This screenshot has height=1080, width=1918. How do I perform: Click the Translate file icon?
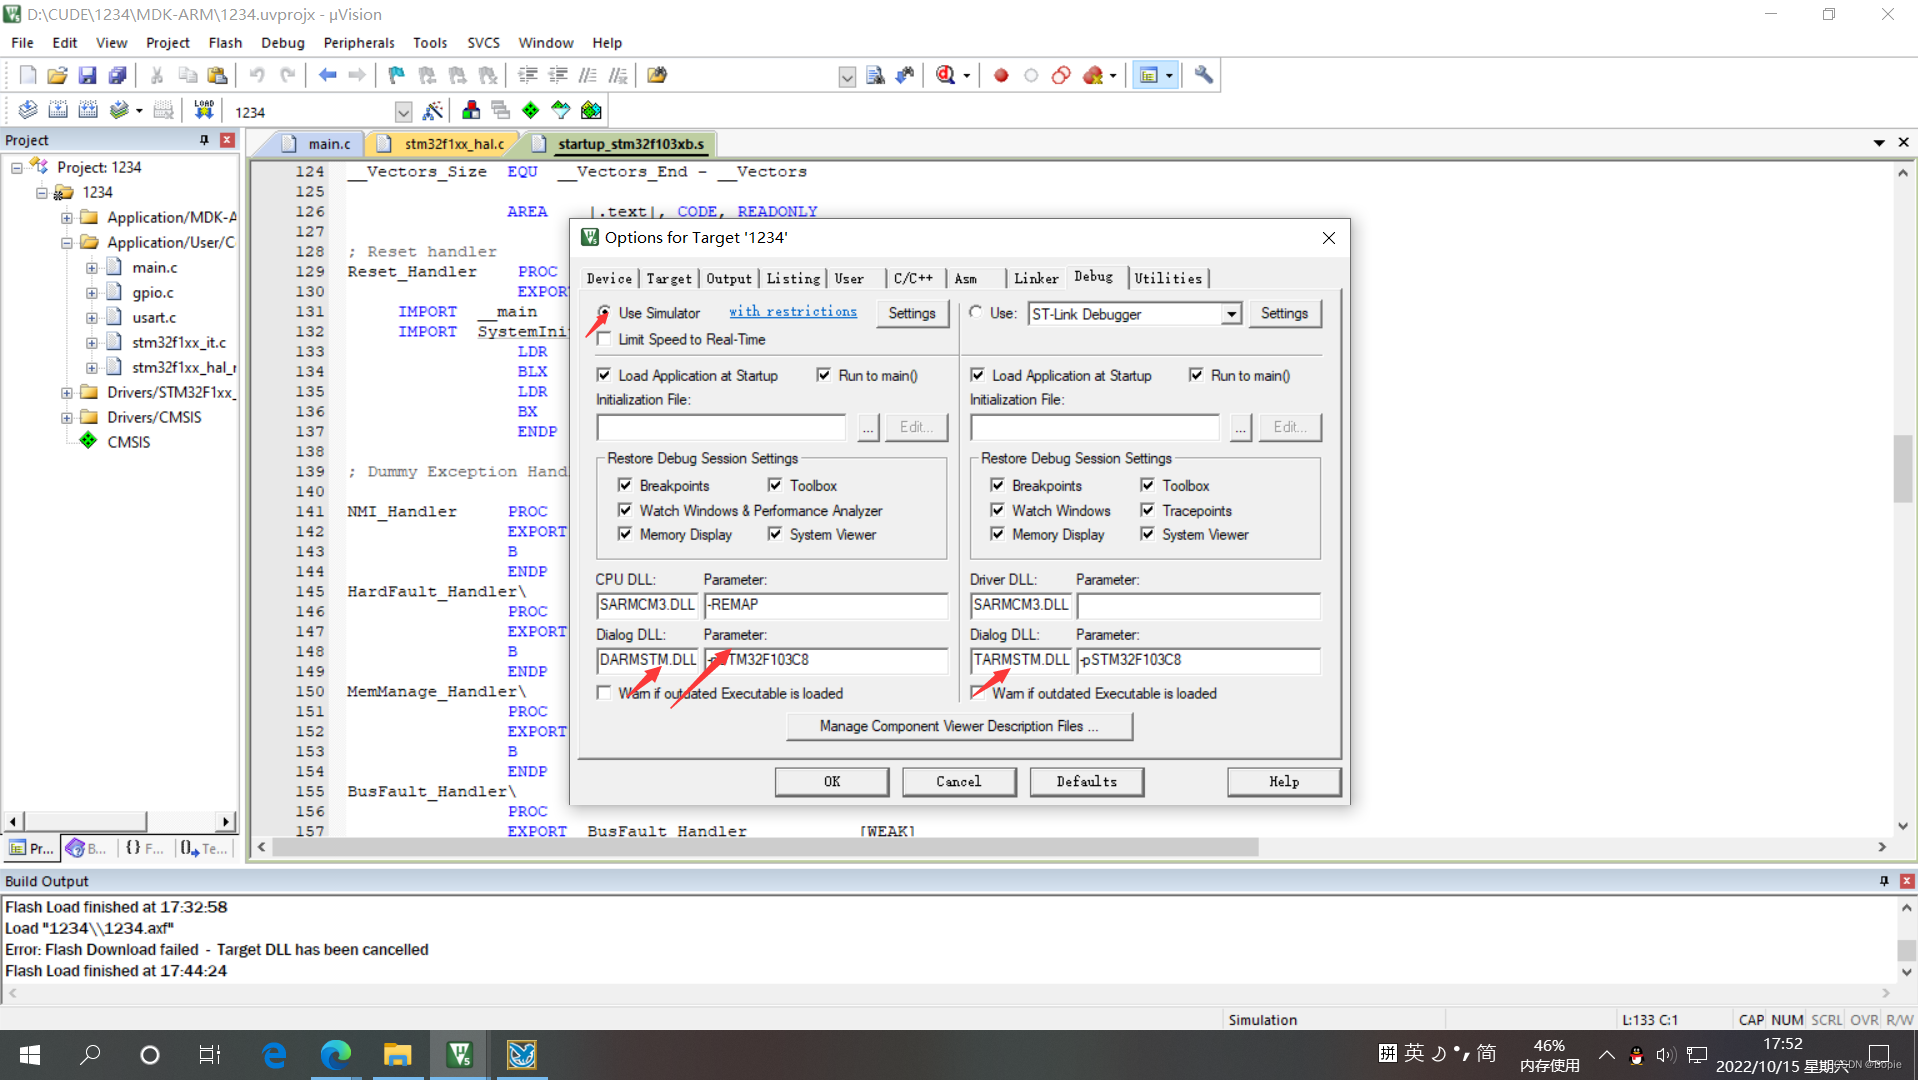[28, 110]
